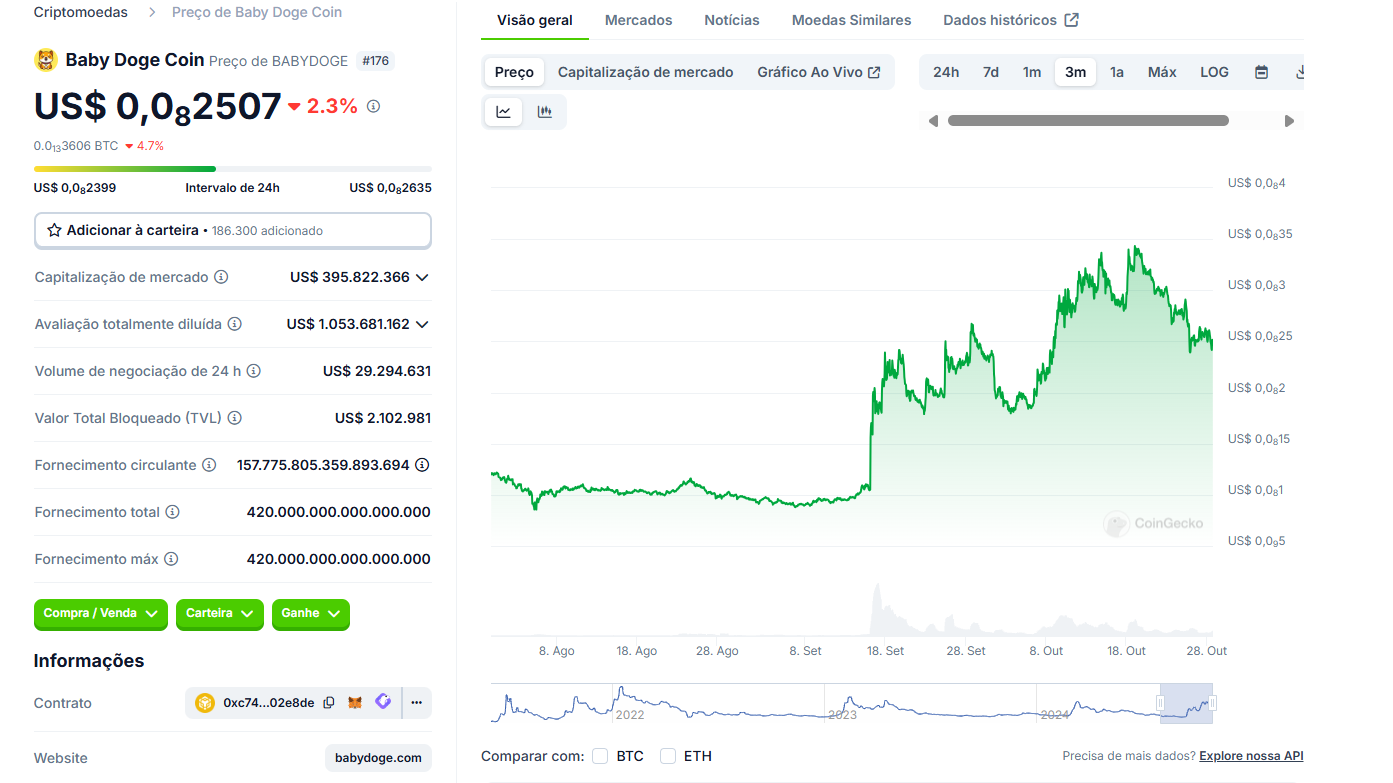Show info for Fornecimento total
The height and width of the screenshot is (783, 1393).
172,512
